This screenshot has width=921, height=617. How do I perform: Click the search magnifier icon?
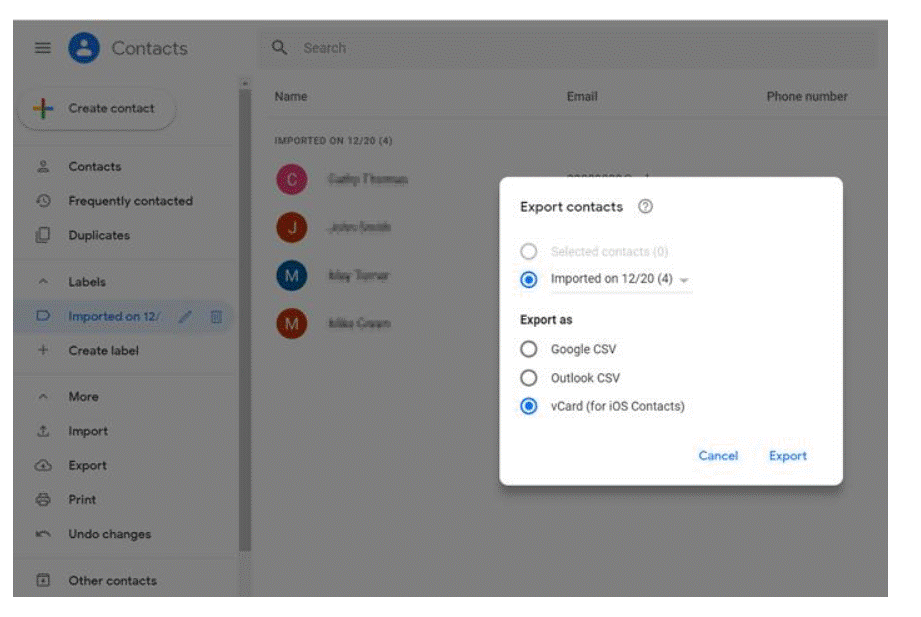(280, 48)
